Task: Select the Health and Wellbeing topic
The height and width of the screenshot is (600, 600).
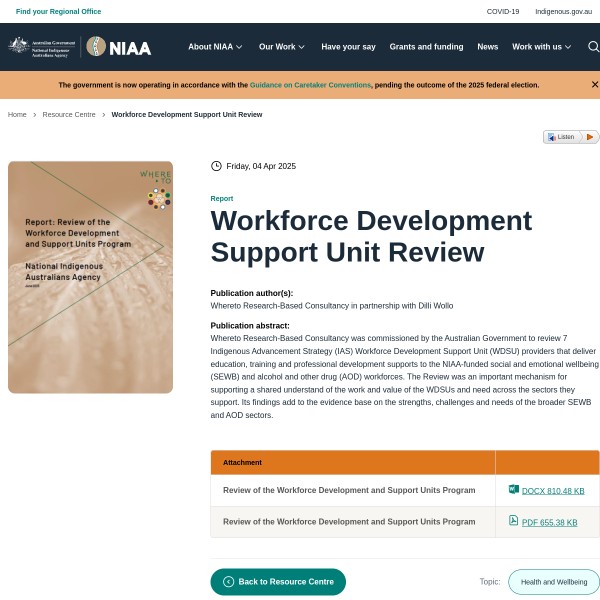Action: click(553, 582)
